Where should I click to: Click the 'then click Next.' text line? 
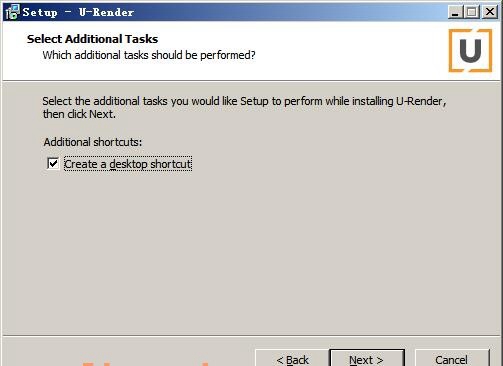(x=79, y=114)
